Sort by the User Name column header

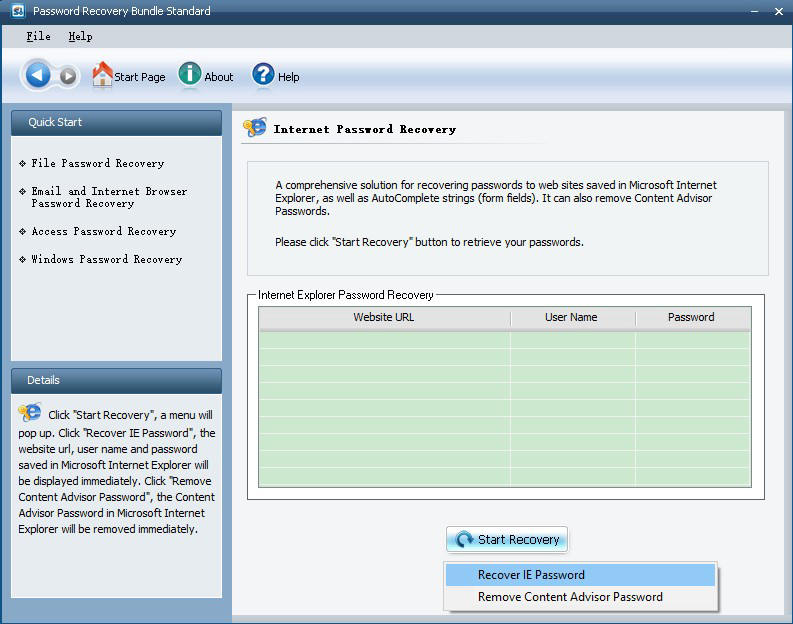pos(572,318)
